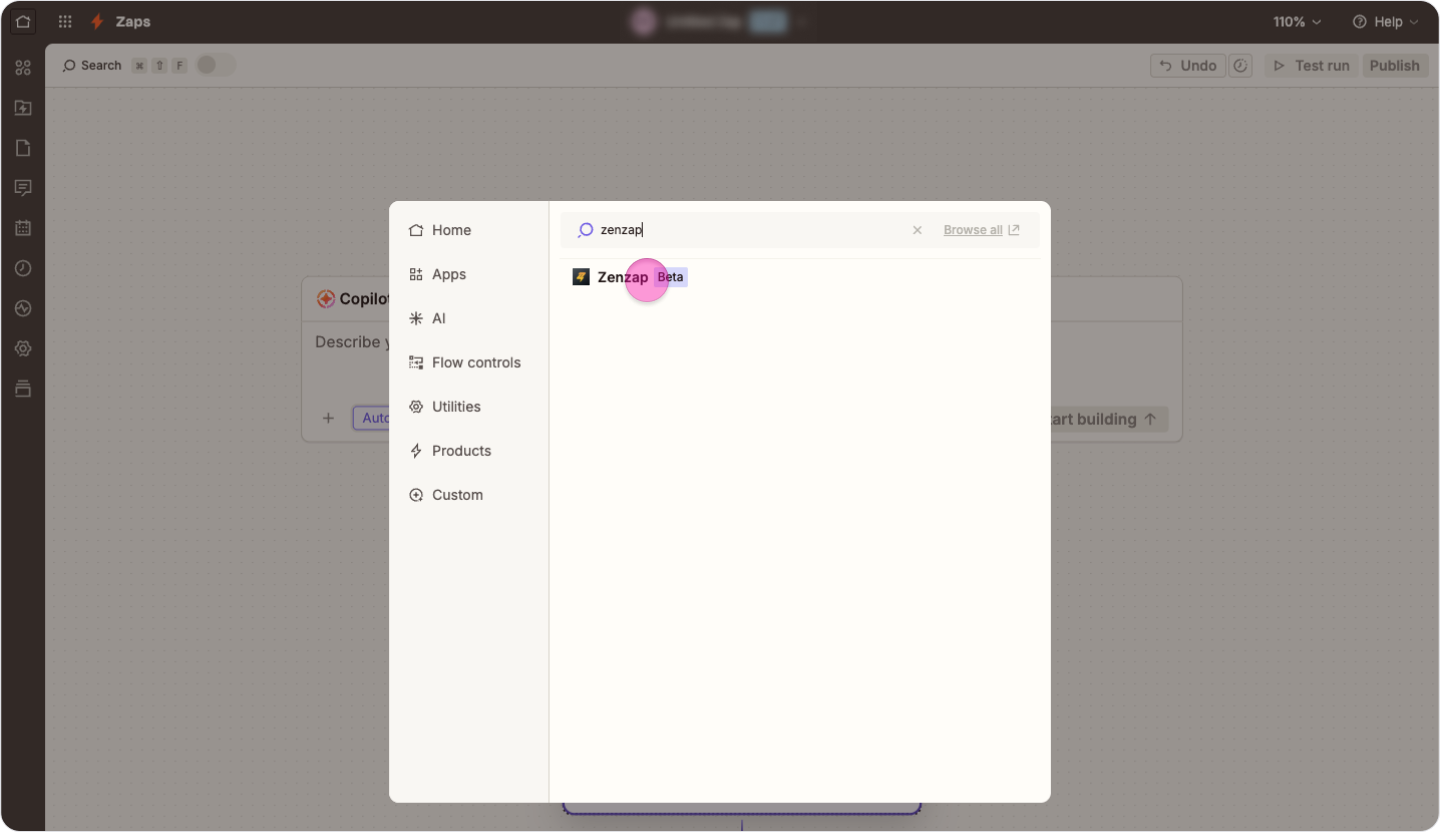This screenshot has width=1440, height=832.
Task: Go to the home icon in top-left corner
Action: [23, 21]
